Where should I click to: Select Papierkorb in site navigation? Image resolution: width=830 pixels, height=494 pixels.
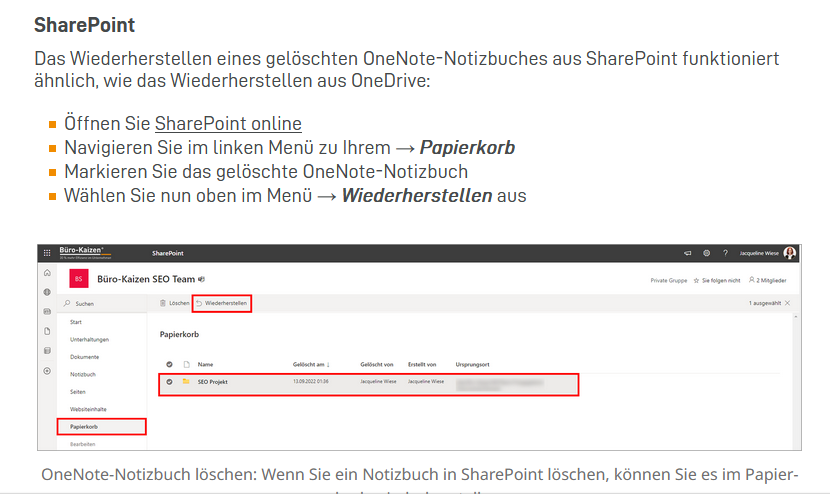point(102,427)
